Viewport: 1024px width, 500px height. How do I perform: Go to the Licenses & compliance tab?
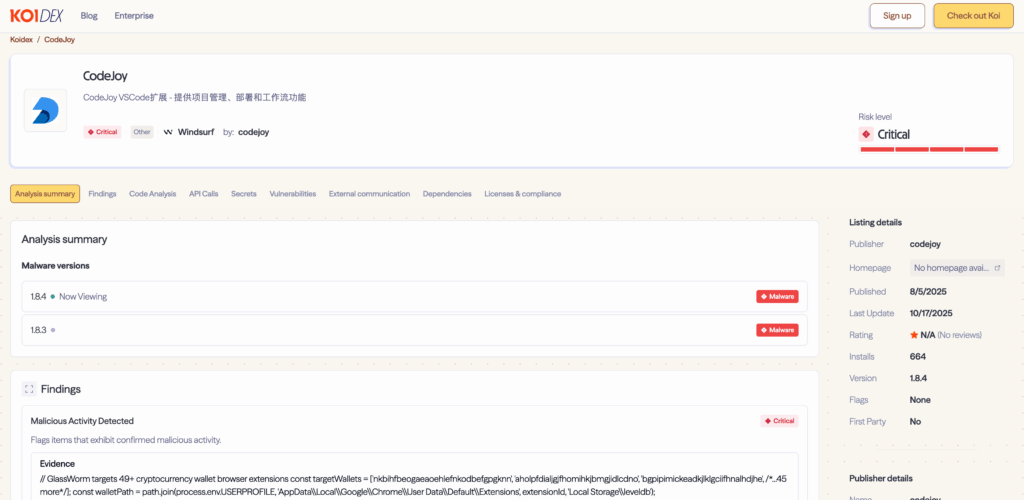[x=522, y=194]
